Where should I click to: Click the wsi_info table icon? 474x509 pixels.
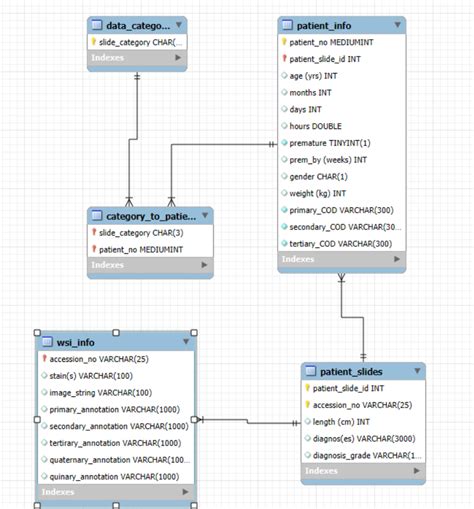click(x=47, y=342)
